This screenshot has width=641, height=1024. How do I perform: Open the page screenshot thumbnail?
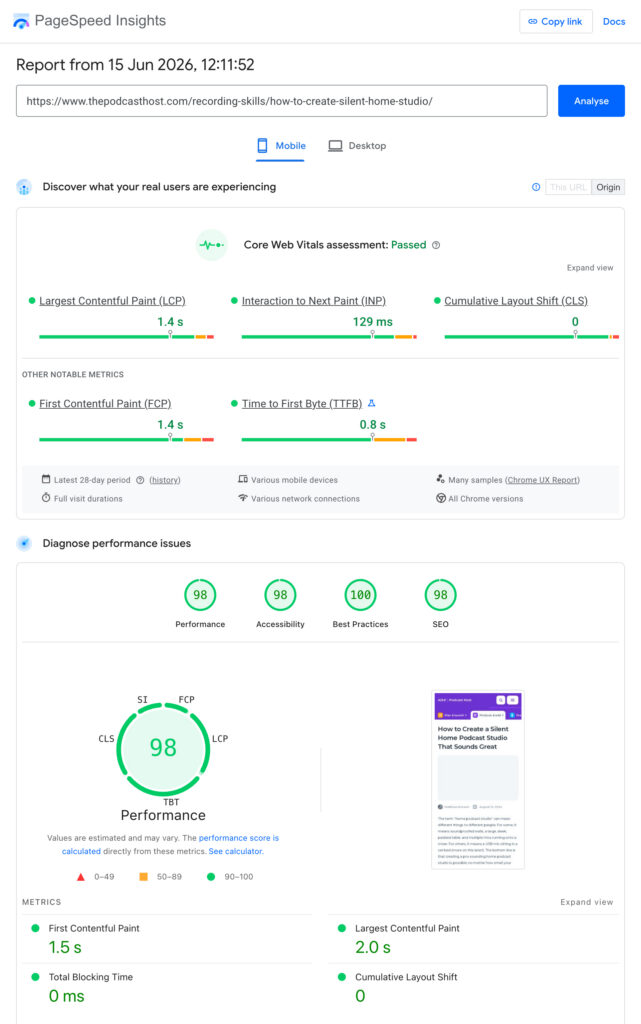[x=478, y=780]
